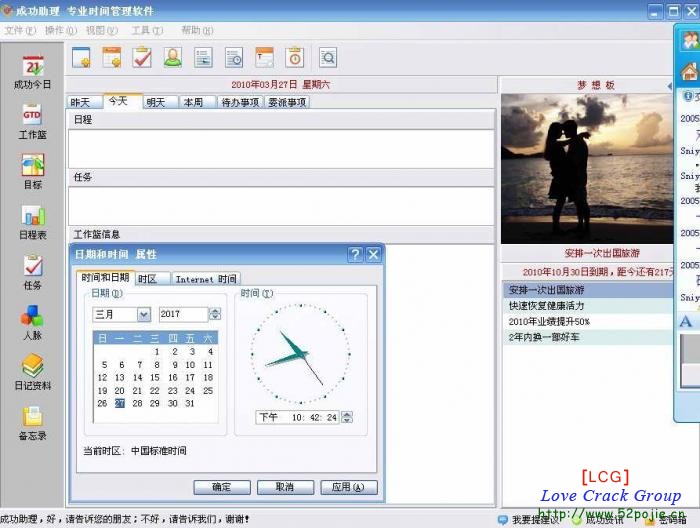Click the dream board couple sunset photo
This screenshot has height=528, width=700.
point(587,169)
